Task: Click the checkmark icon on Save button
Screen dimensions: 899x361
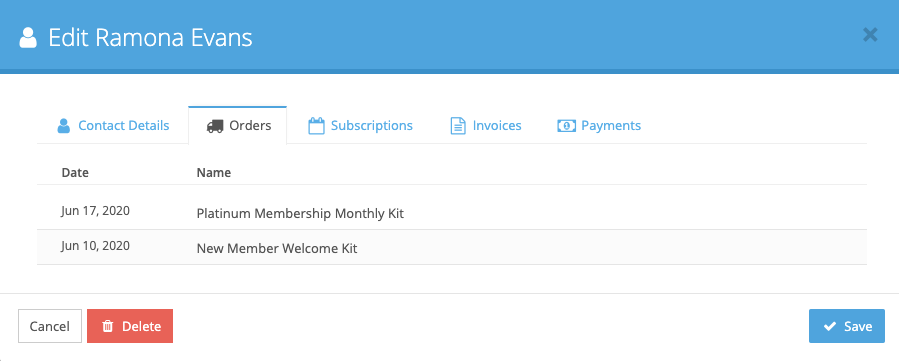Action: click(830, 327)
